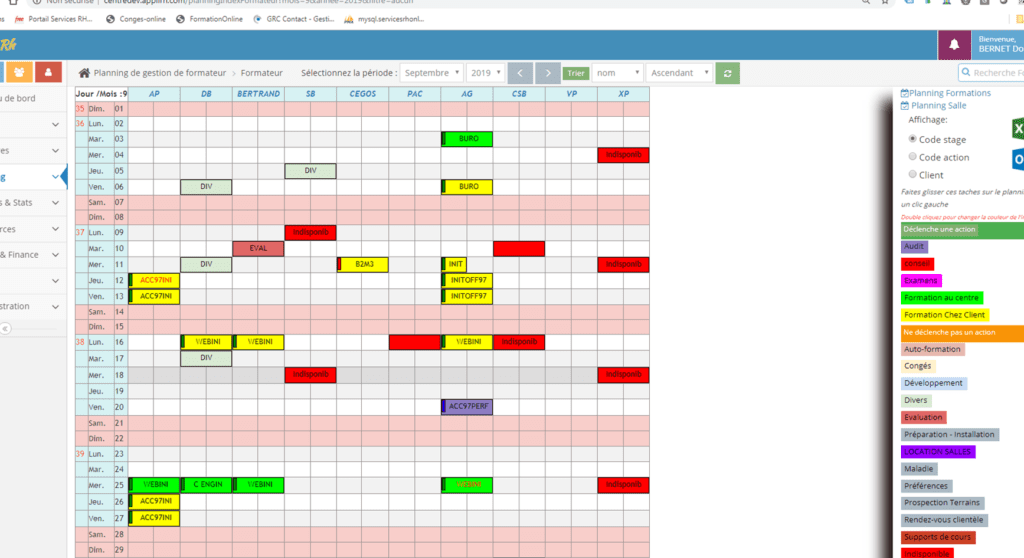Go to next month with right arrow
Image resolution: width=1024 pixels, height=558 pixels.
(547, 73)
